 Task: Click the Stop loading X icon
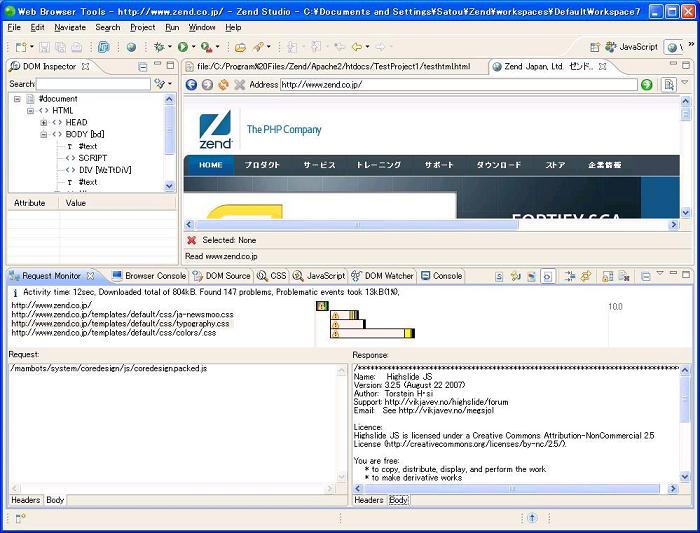tap(239, 85)
